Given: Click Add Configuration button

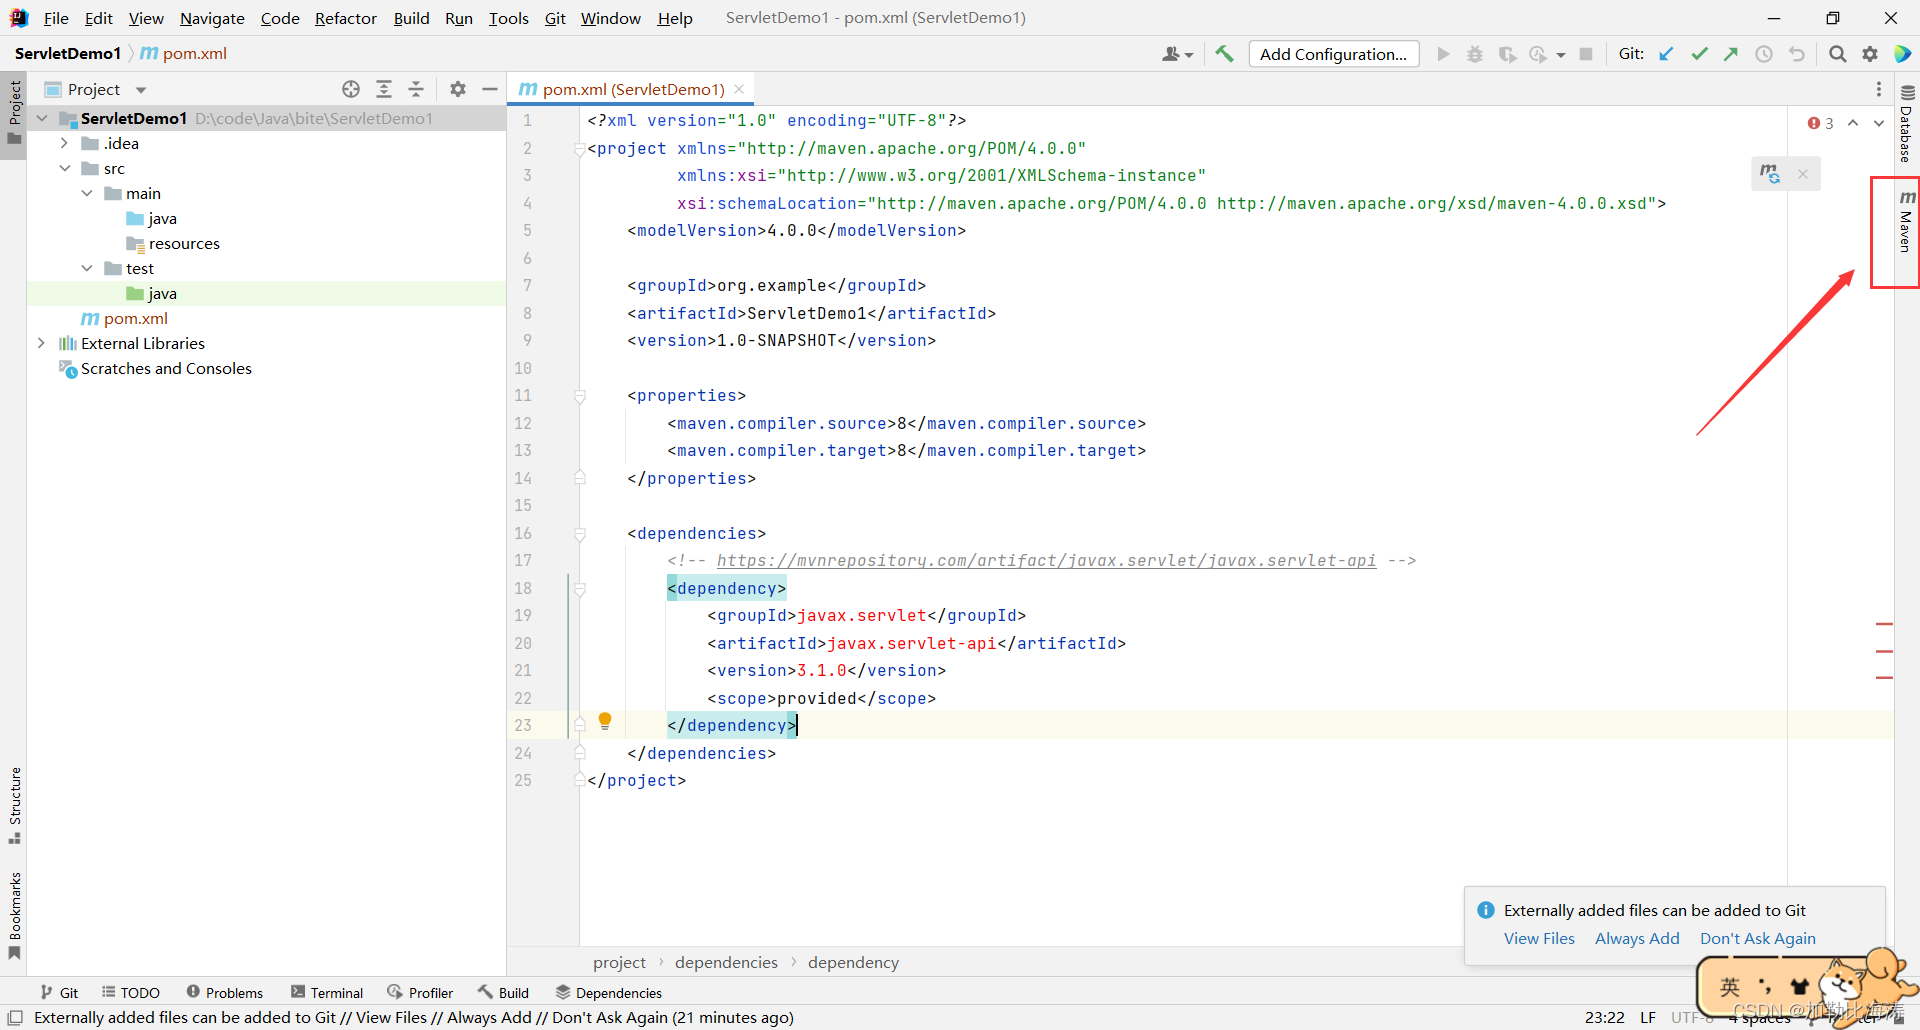Looking at the screenshot, I should click(x=1333, y=54).
